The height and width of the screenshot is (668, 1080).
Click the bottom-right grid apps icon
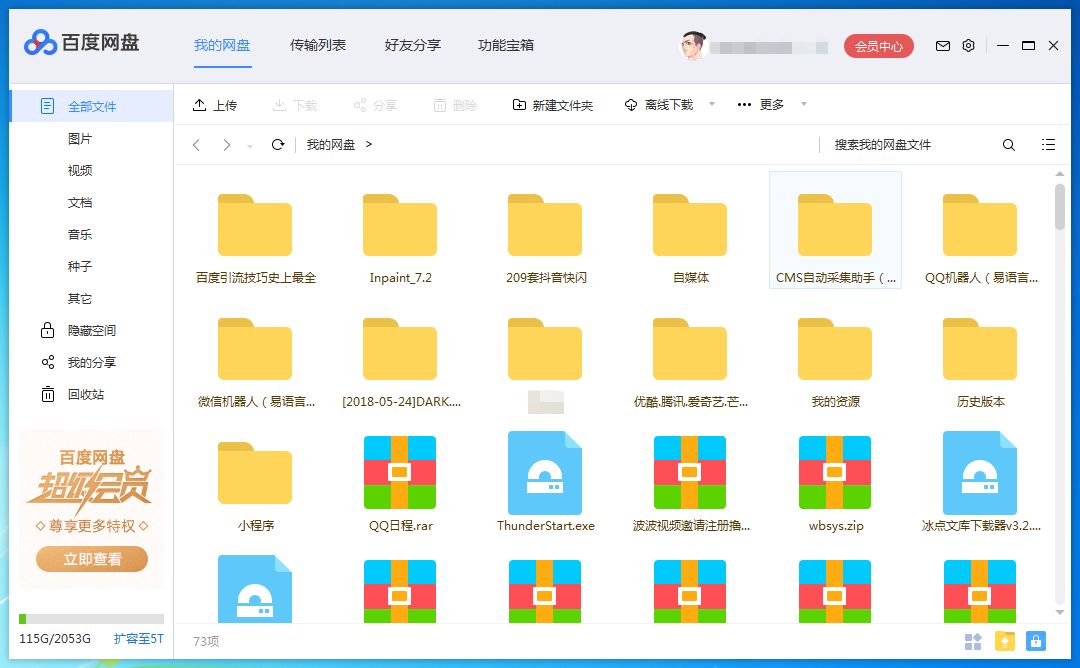pyautogui.click(x=973, y=642)
